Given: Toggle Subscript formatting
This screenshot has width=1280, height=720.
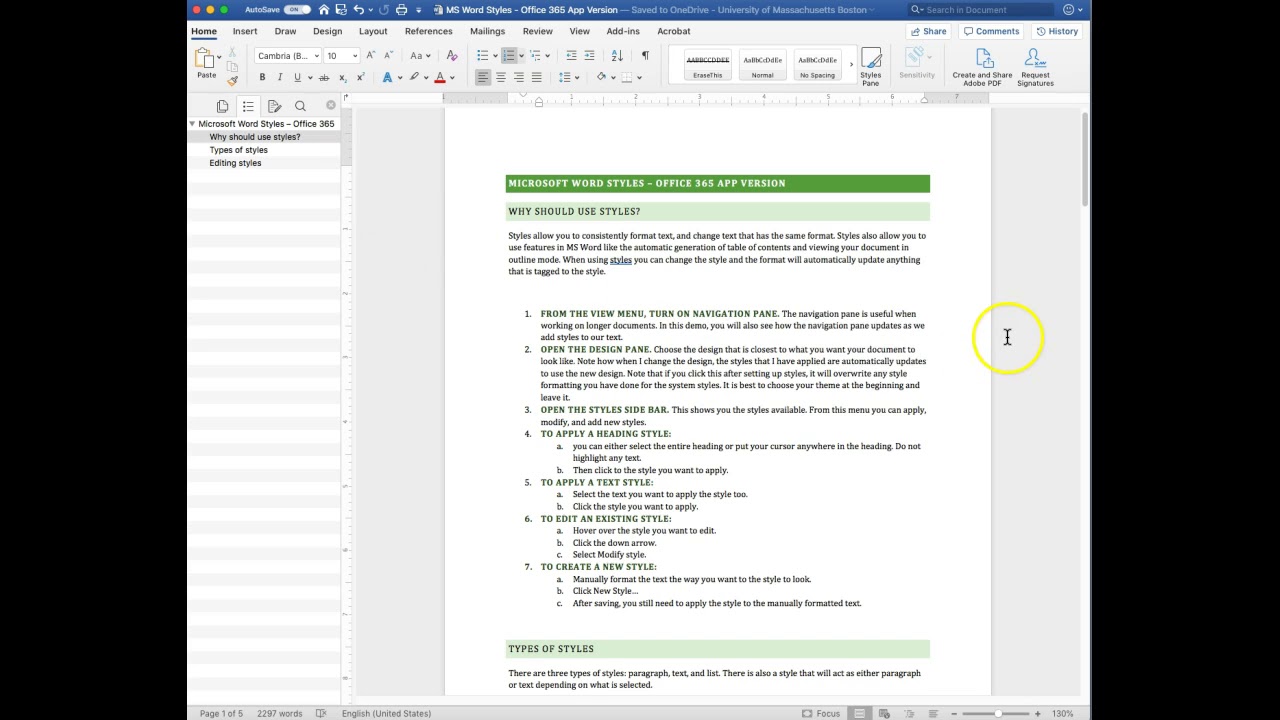Looking at the screenshot, I should [342, 77].
